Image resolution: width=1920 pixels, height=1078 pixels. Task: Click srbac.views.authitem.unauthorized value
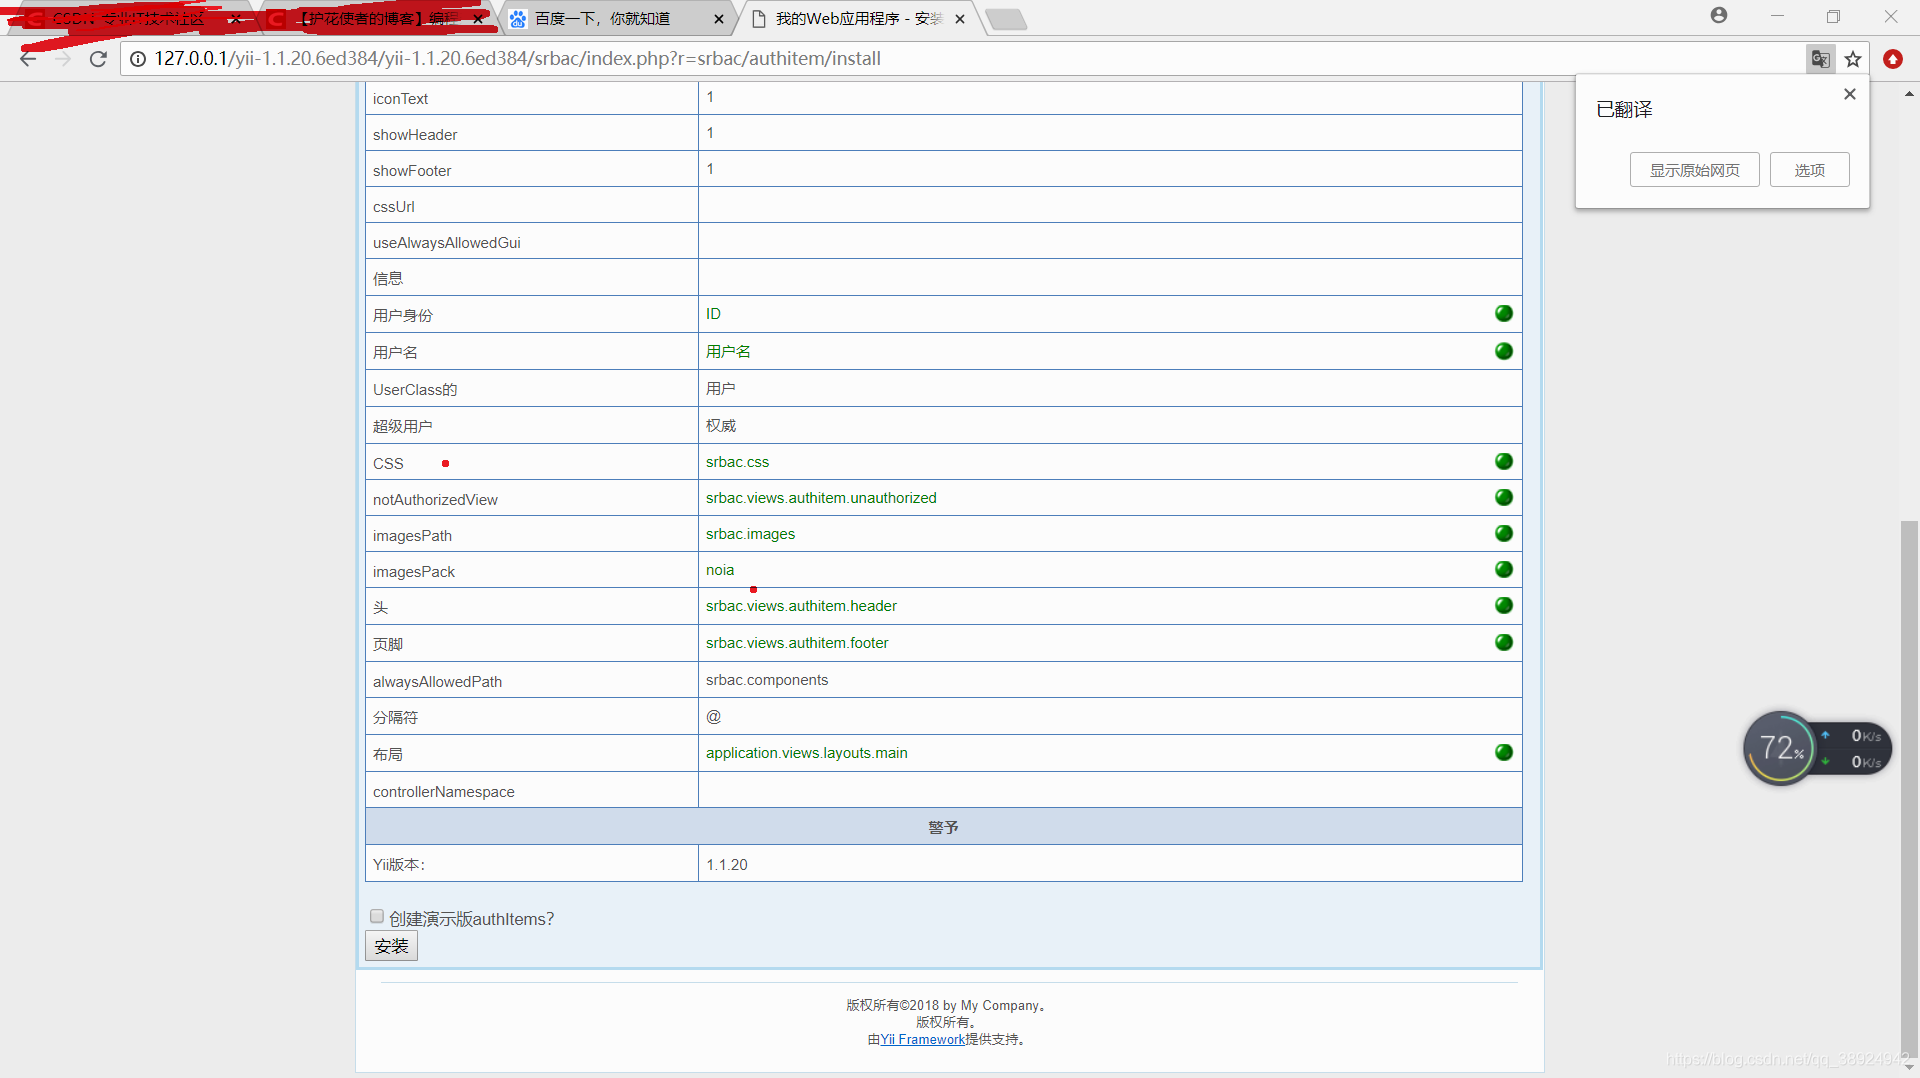[x=821, y=498]
